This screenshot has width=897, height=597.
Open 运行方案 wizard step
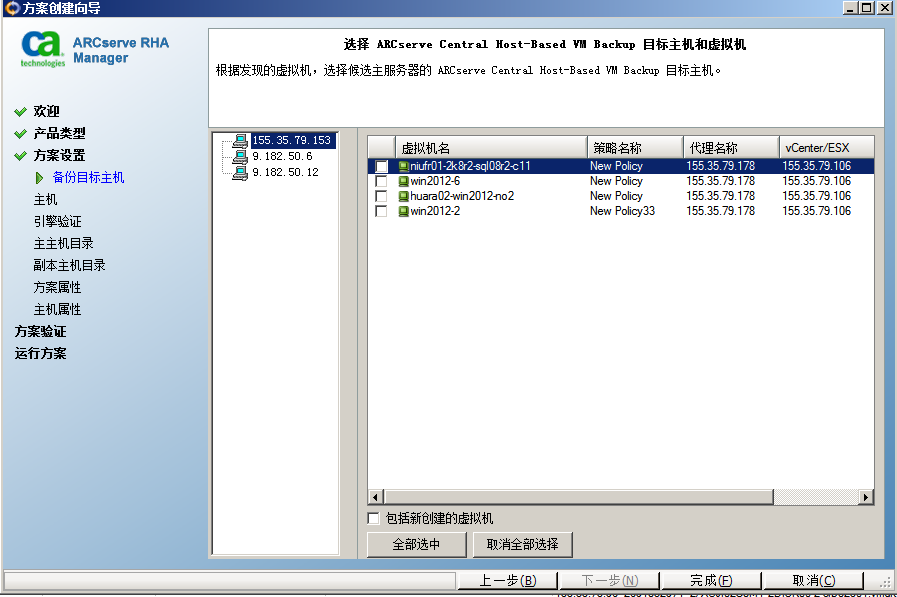pos(41,353)
